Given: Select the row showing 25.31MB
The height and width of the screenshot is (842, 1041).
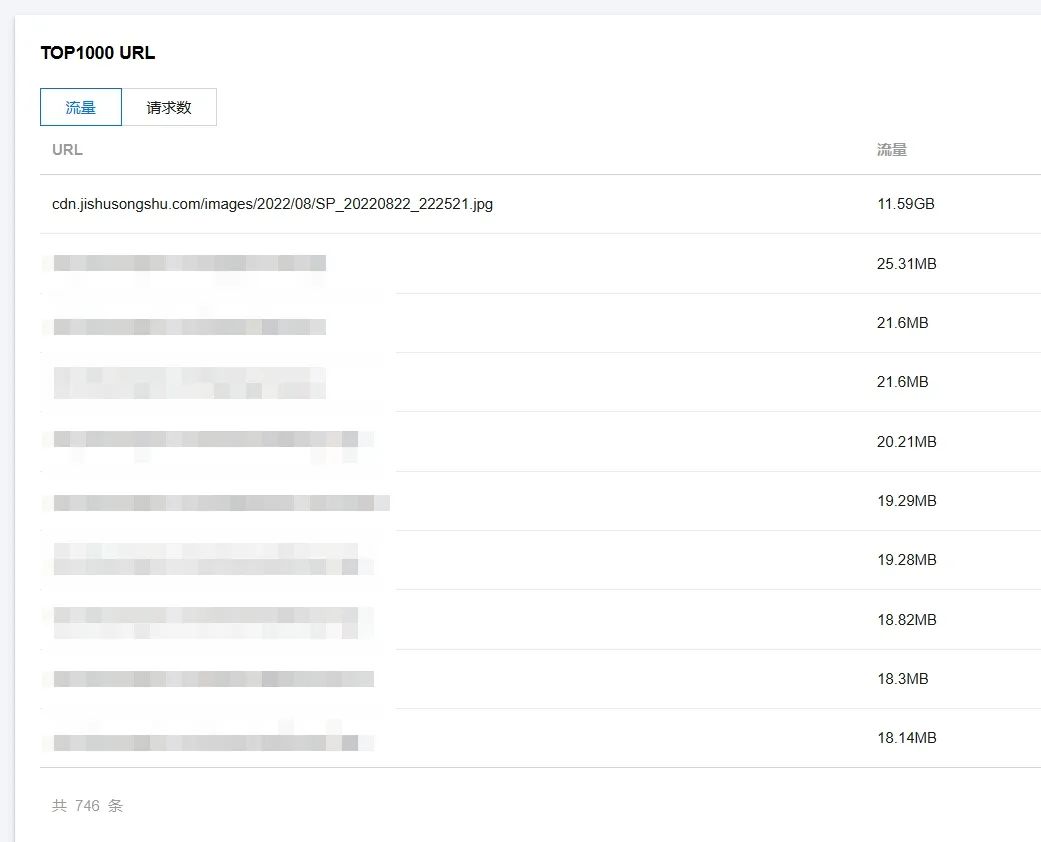Looking at the screenshot, I should tap(540, 264).
